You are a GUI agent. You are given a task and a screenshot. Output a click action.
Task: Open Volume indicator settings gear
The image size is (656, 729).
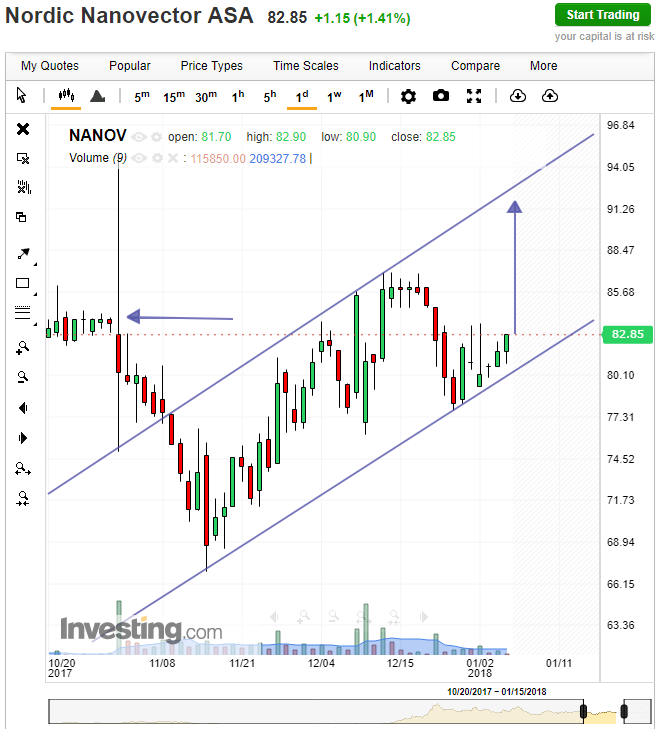(x=157, y=159)
